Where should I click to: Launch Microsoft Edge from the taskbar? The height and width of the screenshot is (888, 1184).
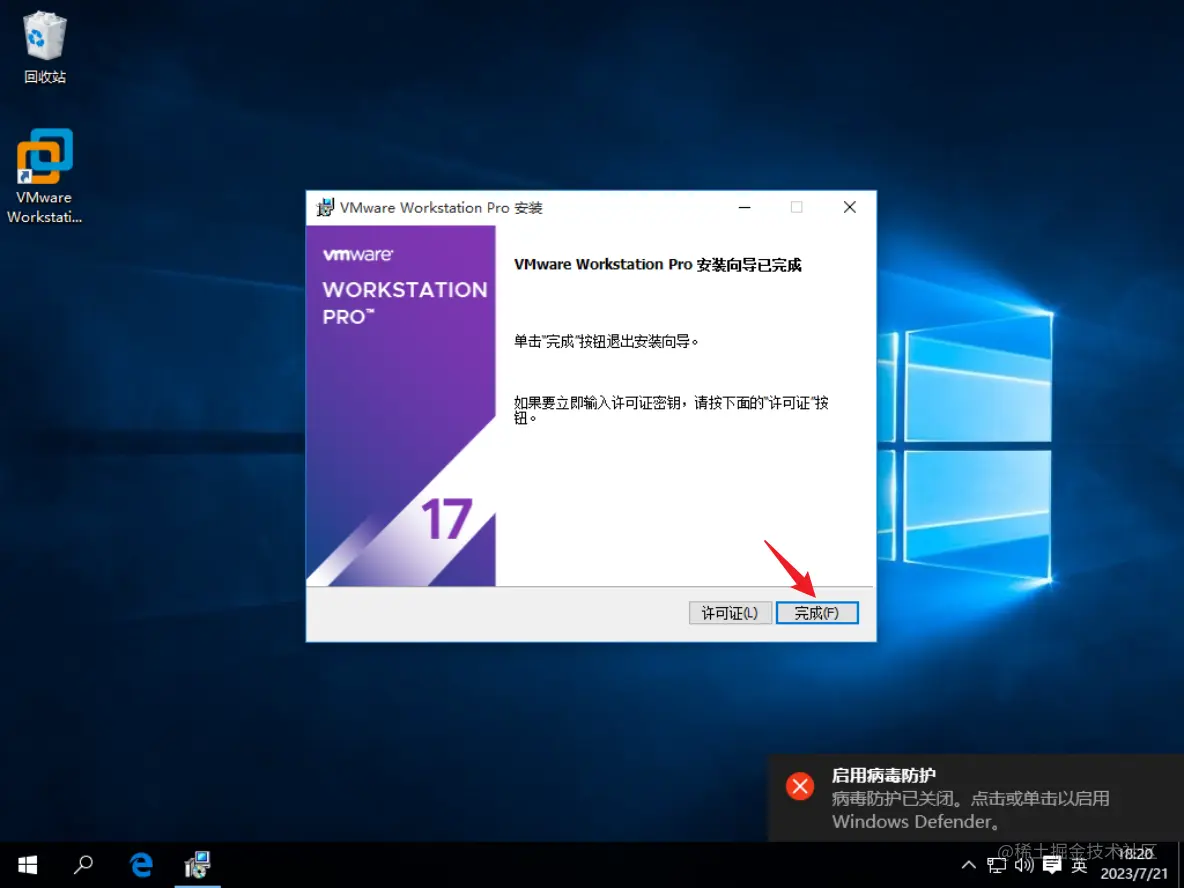pyautogui.click(x=141, y=865)
